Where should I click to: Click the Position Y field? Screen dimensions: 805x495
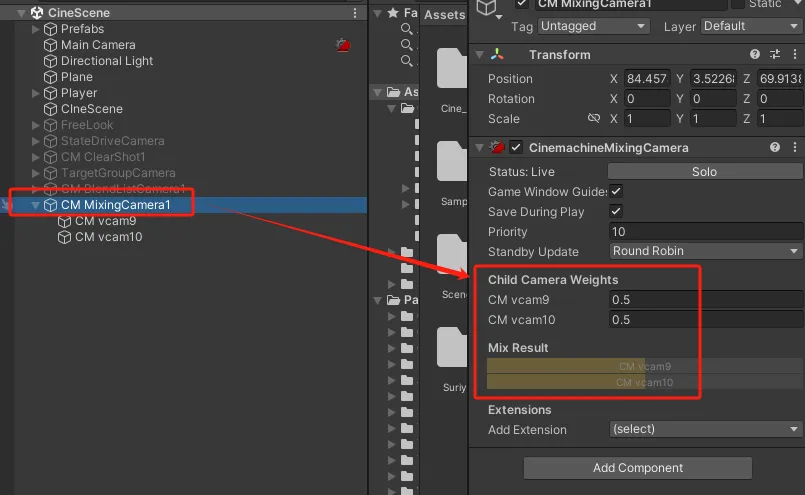click(x=713, y=79)
